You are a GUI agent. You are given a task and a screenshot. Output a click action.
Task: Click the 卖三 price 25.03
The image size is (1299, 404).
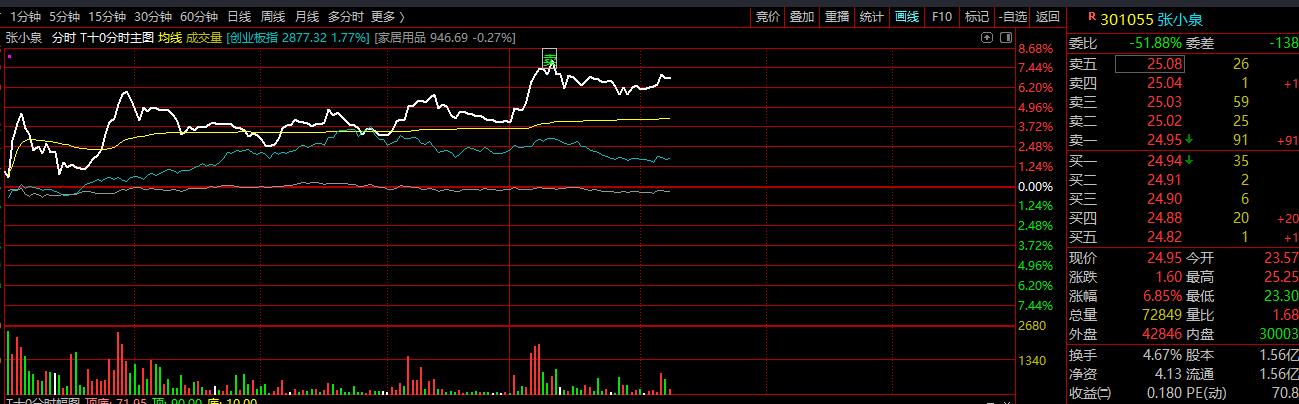pyautogui.click(x=1165, y=101)
